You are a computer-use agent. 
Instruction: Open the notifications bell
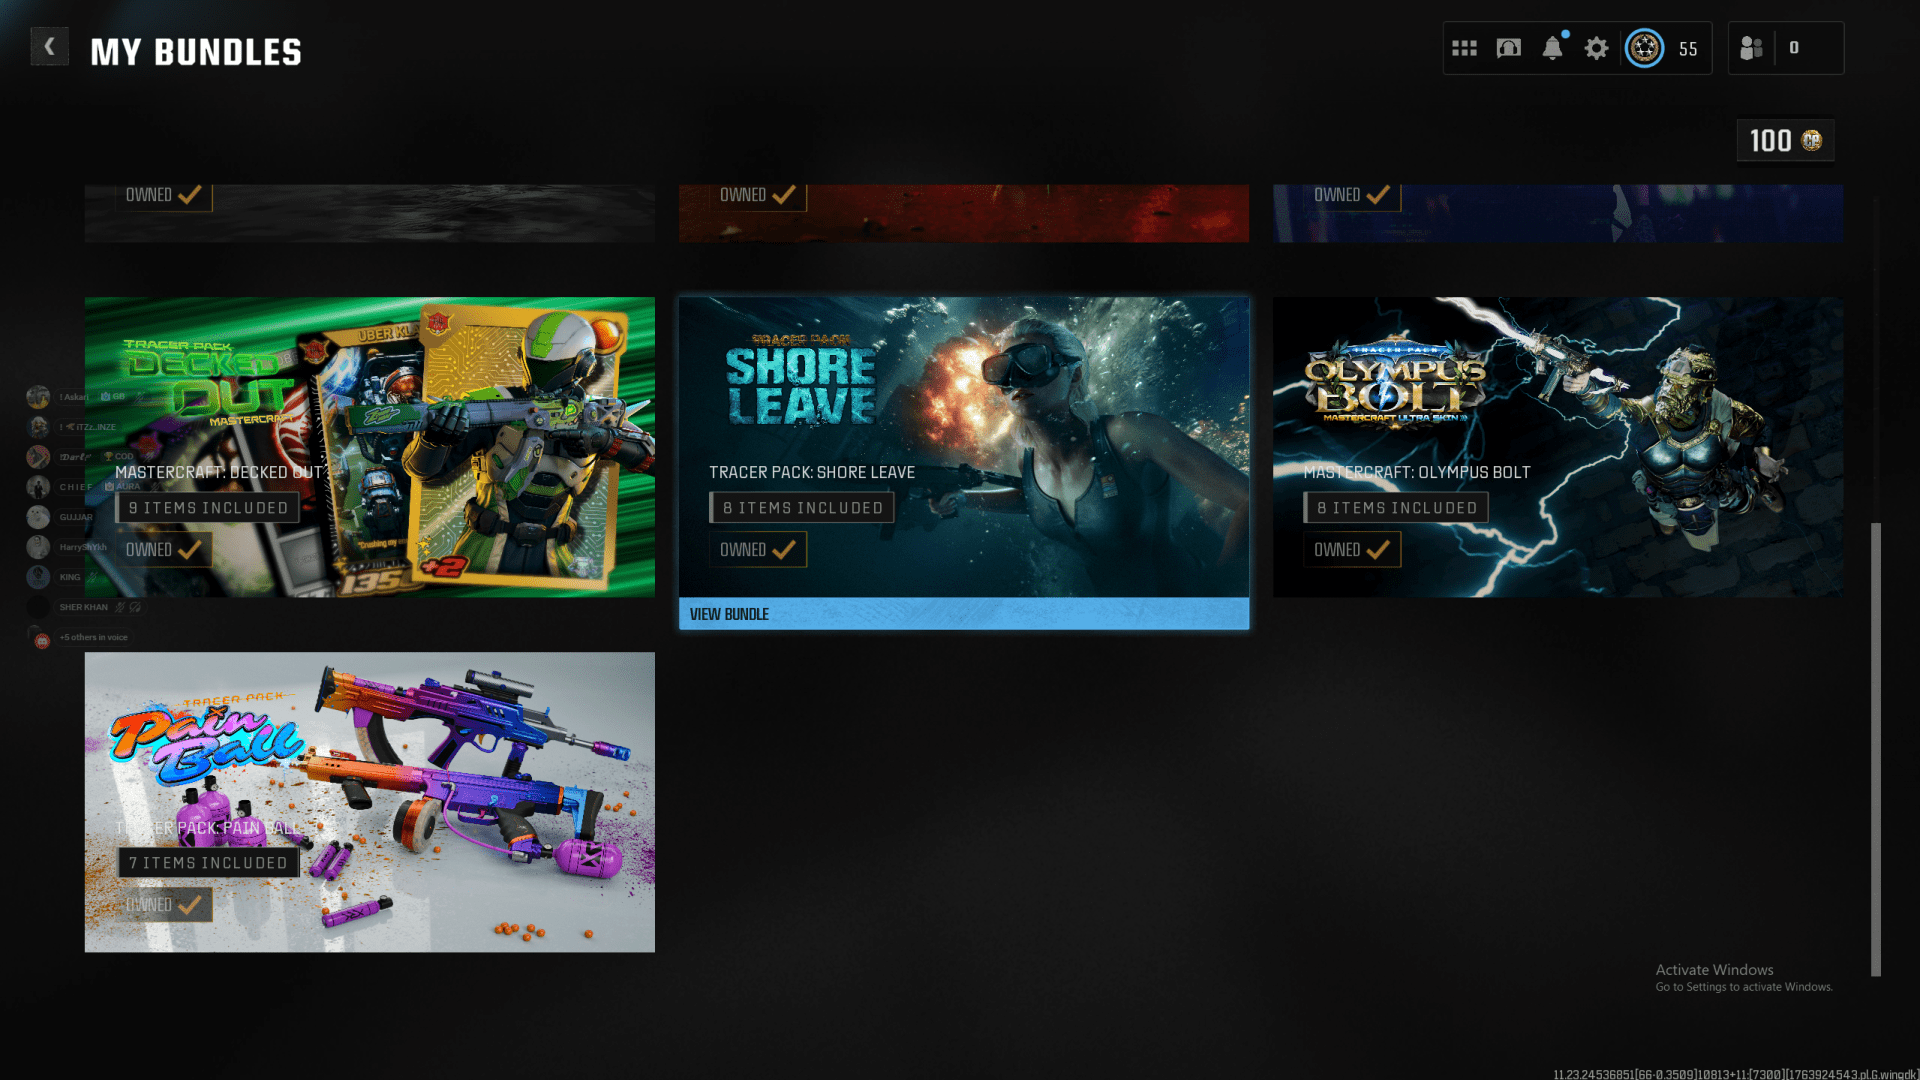[1552, 48]
